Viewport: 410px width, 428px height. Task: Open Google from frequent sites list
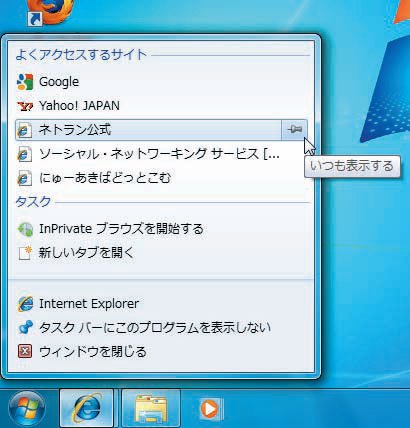(x=161, y=82)
